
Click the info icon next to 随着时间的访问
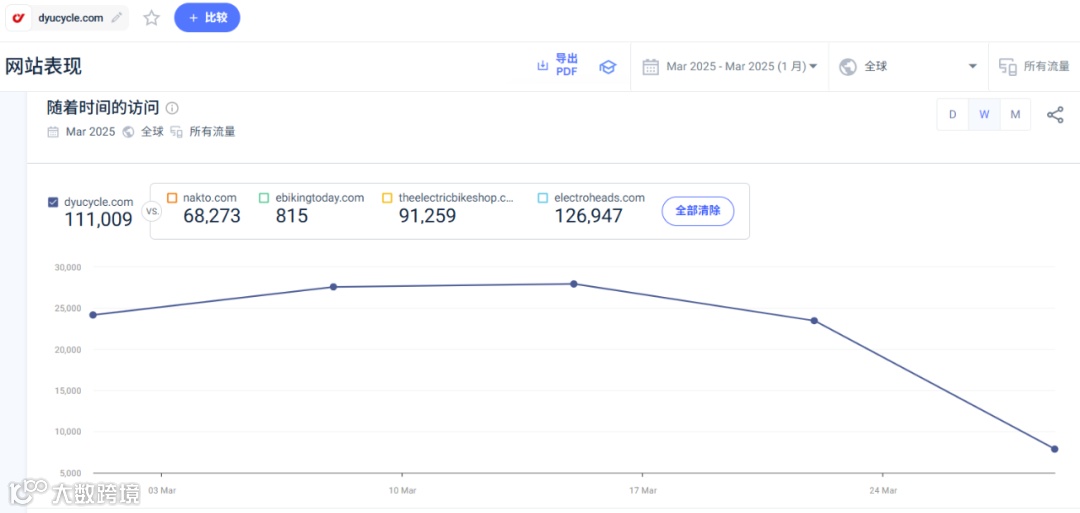coord(172,108)
